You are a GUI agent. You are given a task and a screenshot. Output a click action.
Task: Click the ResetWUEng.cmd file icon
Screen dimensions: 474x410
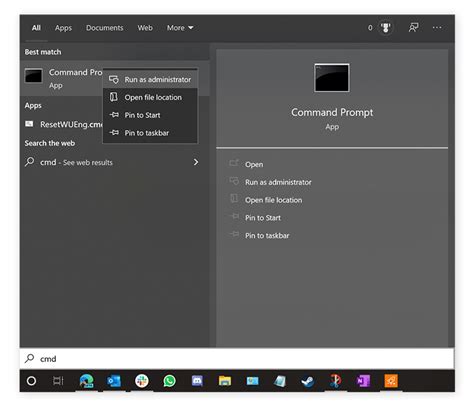point(29,124)
